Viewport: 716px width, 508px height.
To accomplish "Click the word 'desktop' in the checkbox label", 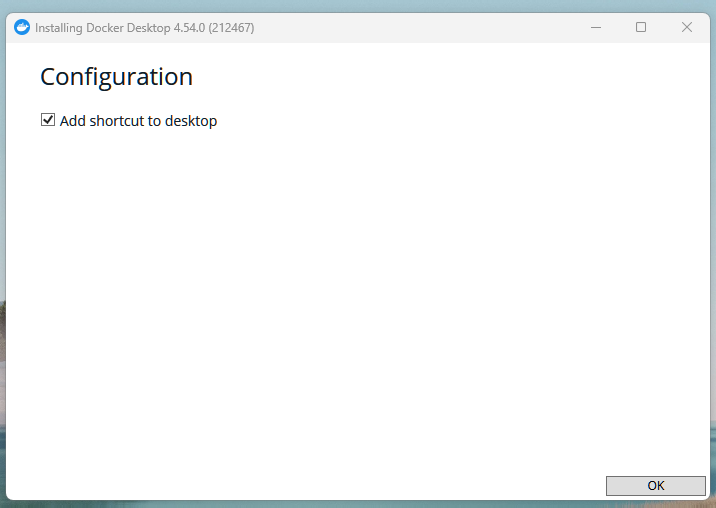I will click(192, 121).
